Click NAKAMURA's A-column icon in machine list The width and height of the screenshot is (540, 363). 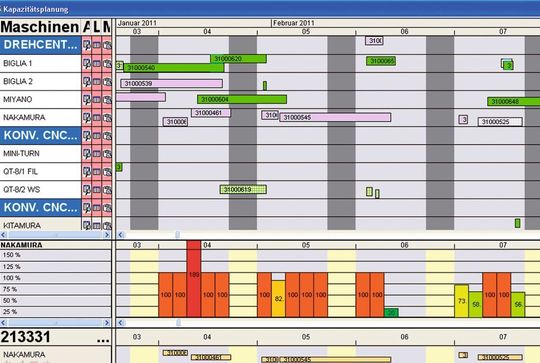(86, 117)
